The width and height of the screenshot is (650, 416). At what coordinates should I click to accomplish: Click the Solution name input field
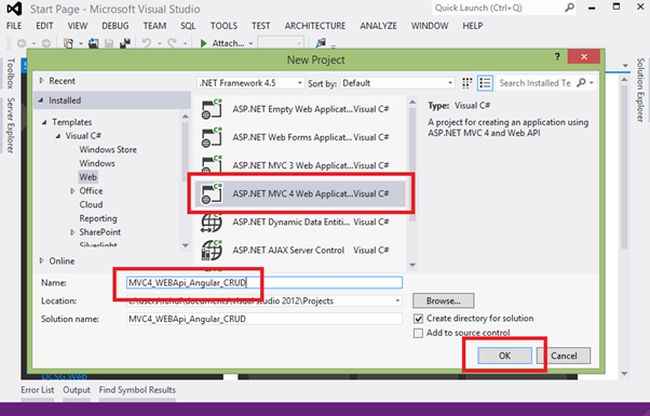pyautogui.click(x=264, y=319)
